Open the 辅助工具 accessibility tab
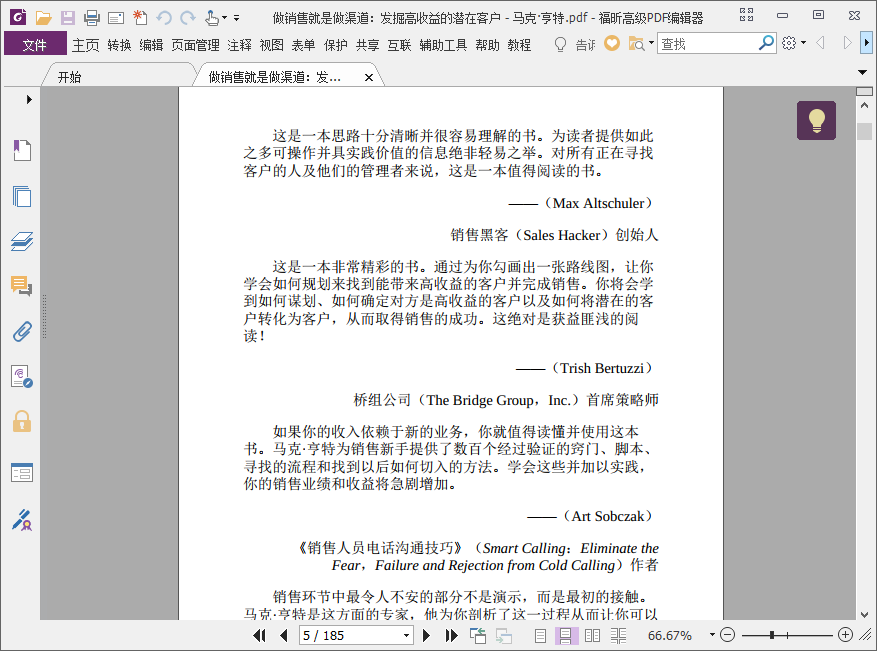 443,45
